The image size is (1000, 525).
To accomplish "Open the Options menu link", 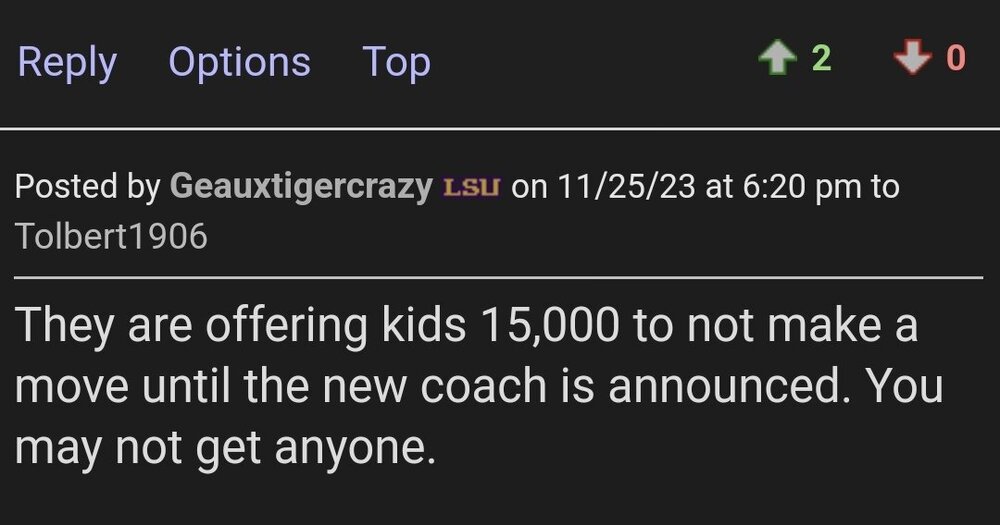I will [239, 62].
